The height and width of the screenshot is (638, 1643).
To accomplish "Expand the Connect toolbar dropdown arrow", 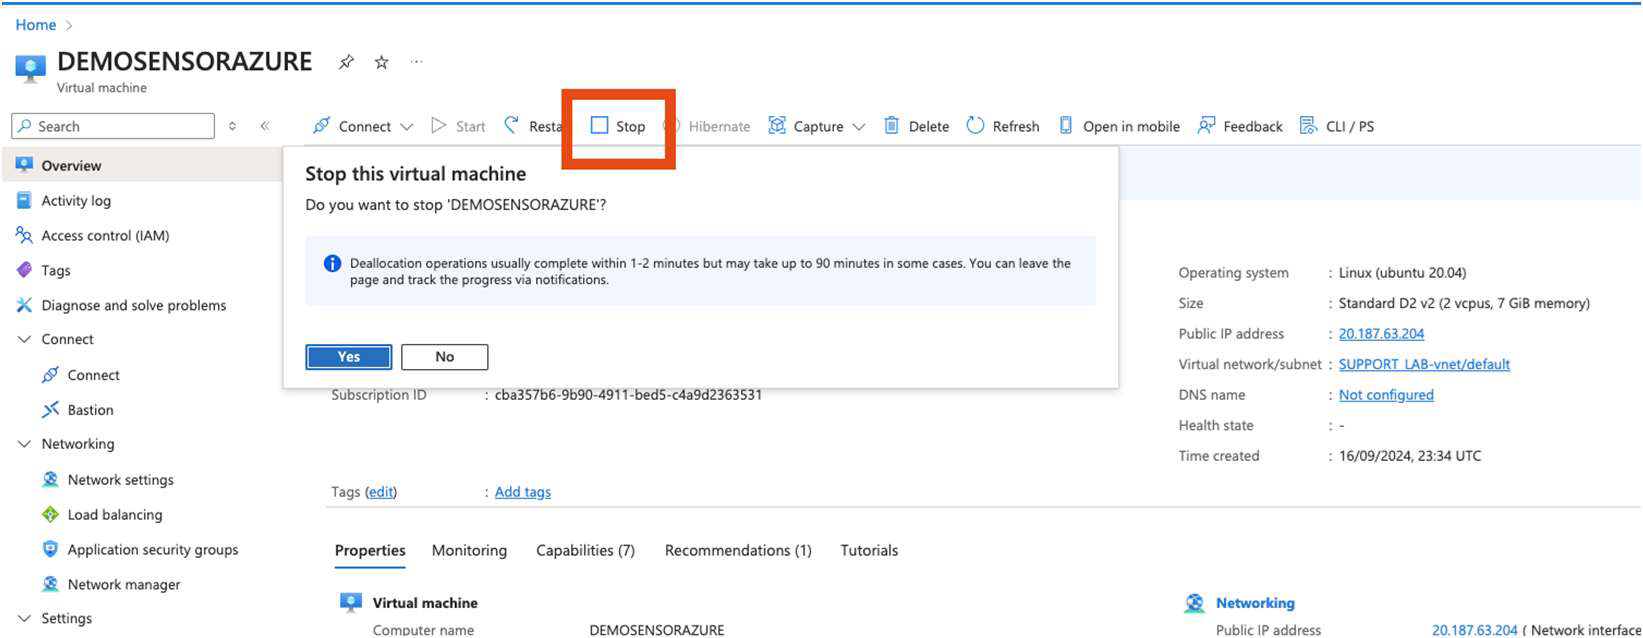I will 406,127.
